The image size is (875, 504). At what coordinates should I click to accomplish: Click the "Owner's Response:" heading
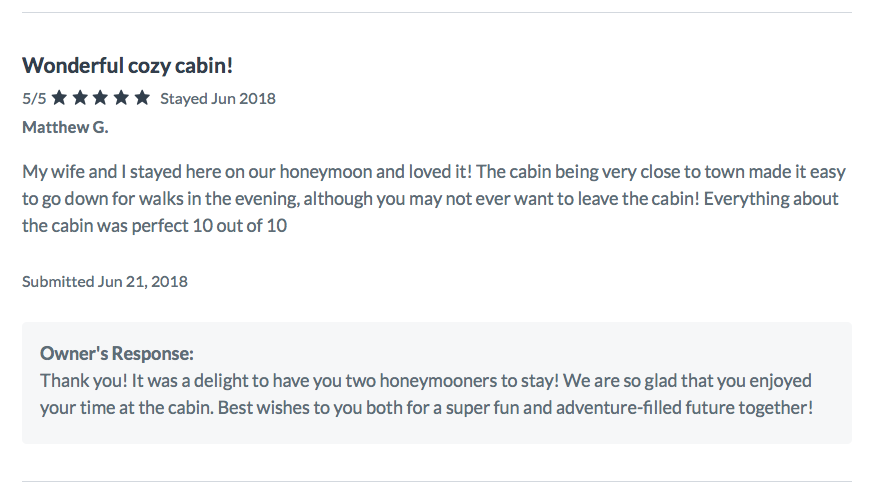coord(117,353)
